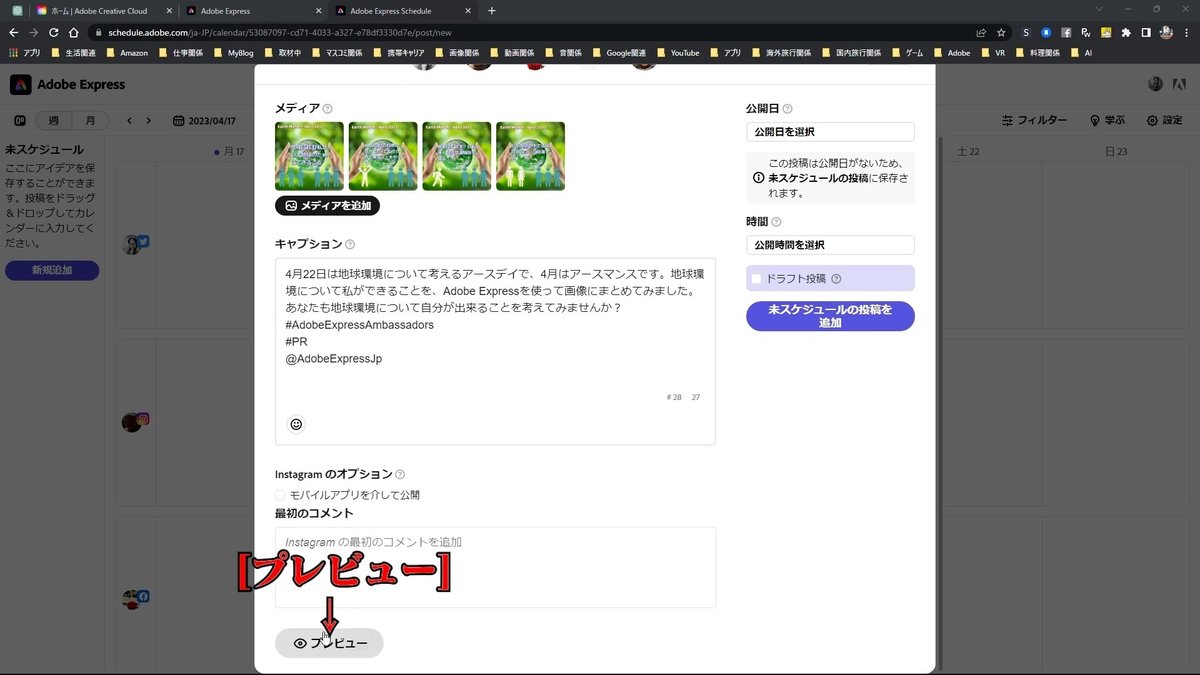Viewport: 1200px width, 675px height.
Task: Select the Facebook account avatar in sidebar
Action: click(x=135, y=599)
